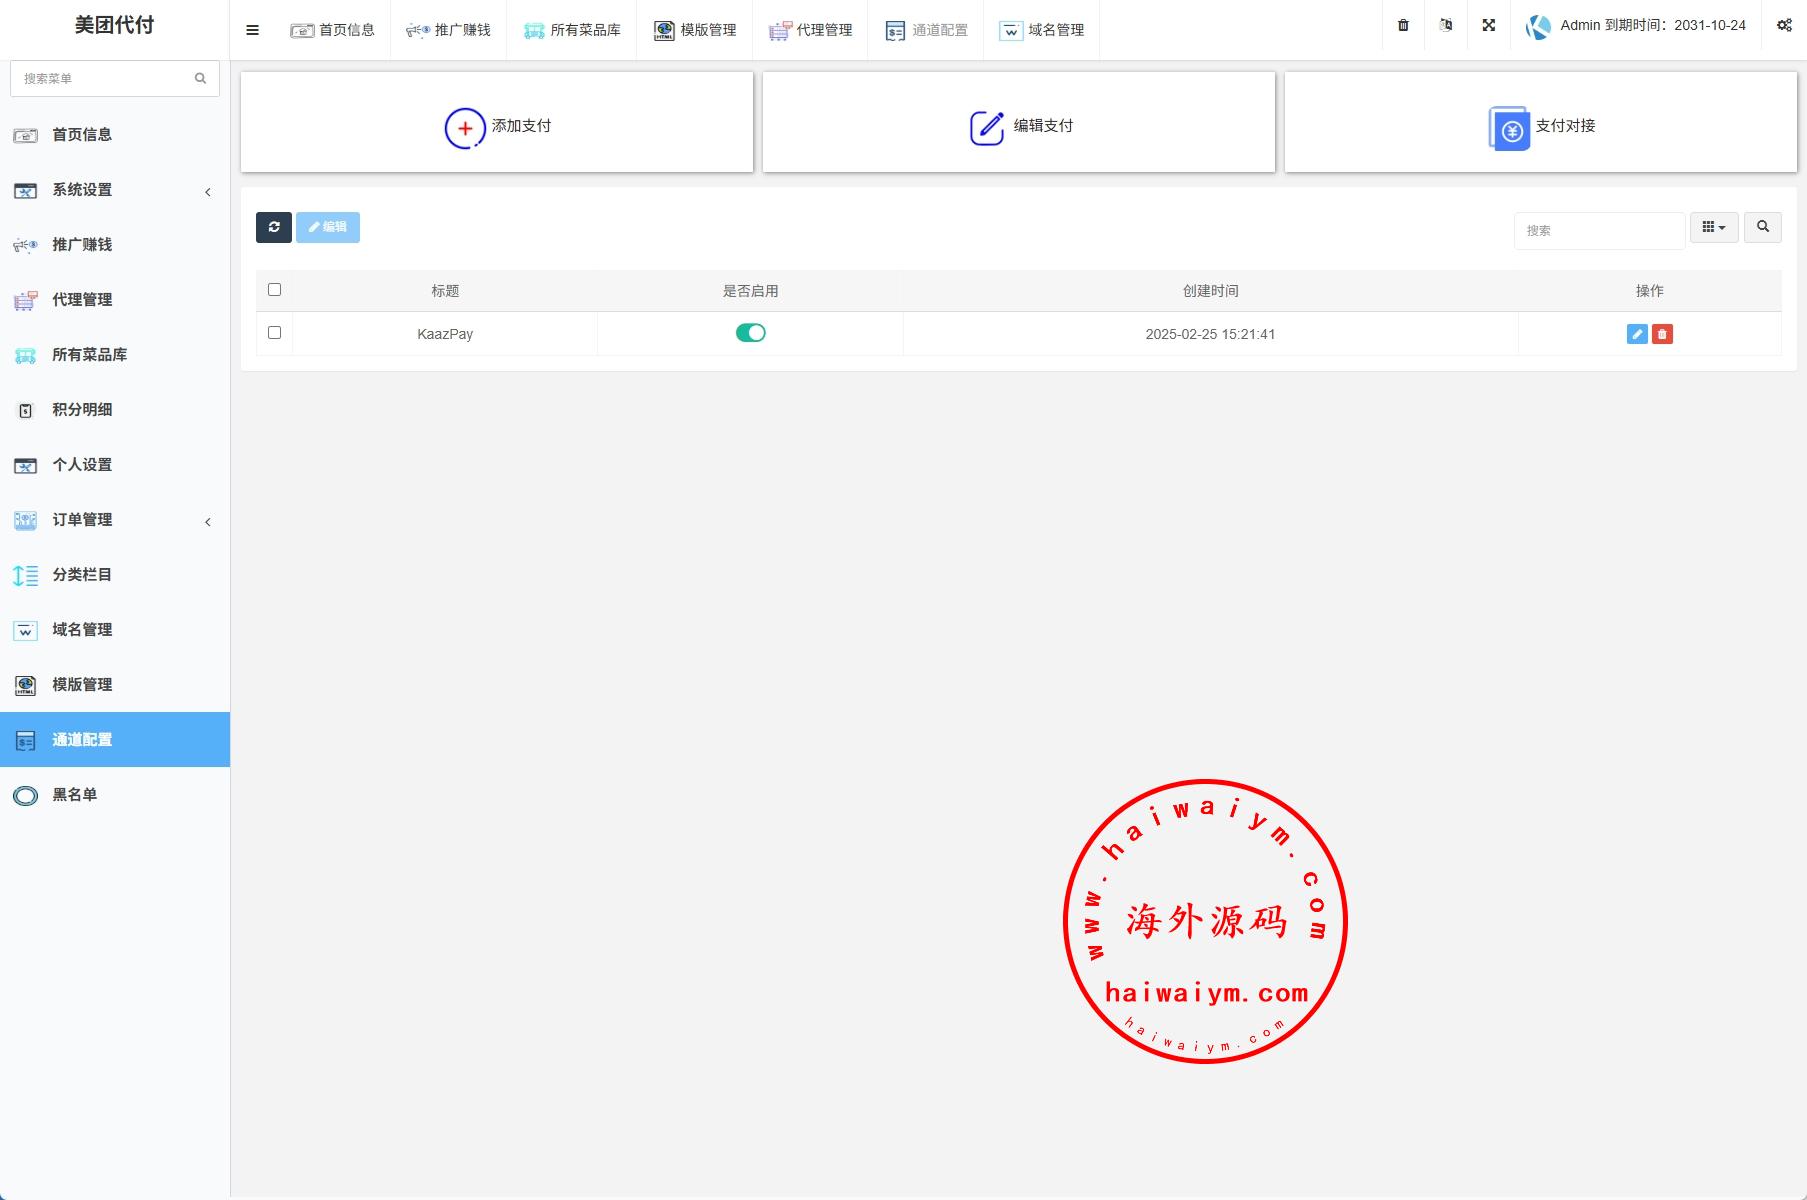
Task: Click the blue edit pencil icon for KaazPay
Action: 1636,334
